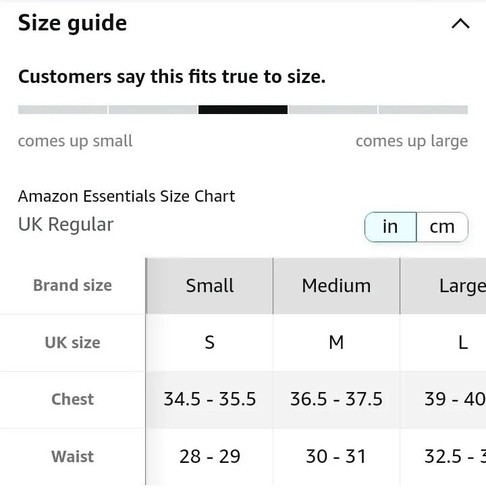Click the last fit bar segment near comes up large
Viewport: 486px width, 500px height.
[423, 110]
